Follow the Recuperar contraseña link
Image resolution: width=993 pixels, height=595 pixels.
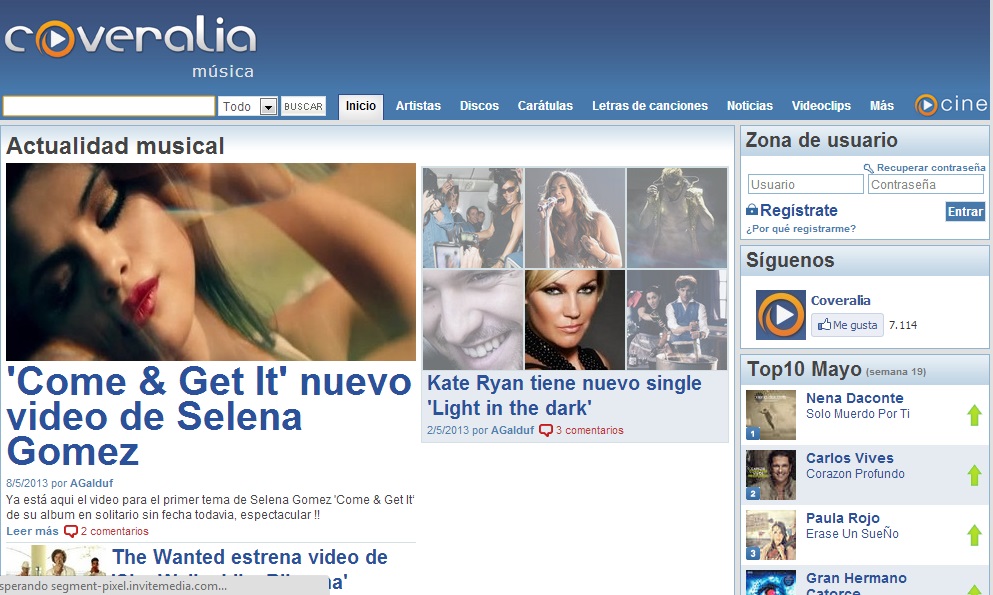[x=930, y=168]
